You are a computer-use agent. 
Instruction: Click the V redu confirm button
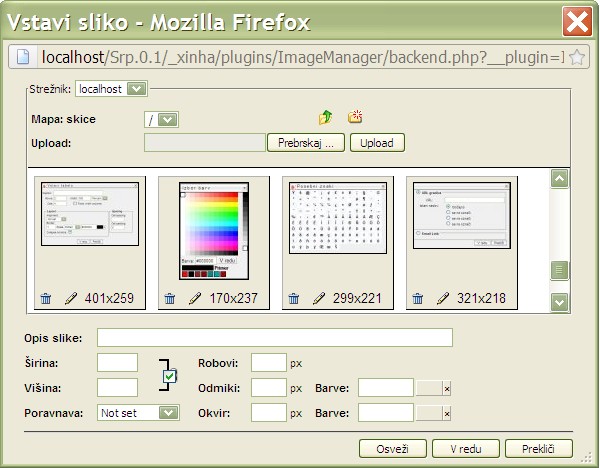pyautogui.click(x=467, y=448)
